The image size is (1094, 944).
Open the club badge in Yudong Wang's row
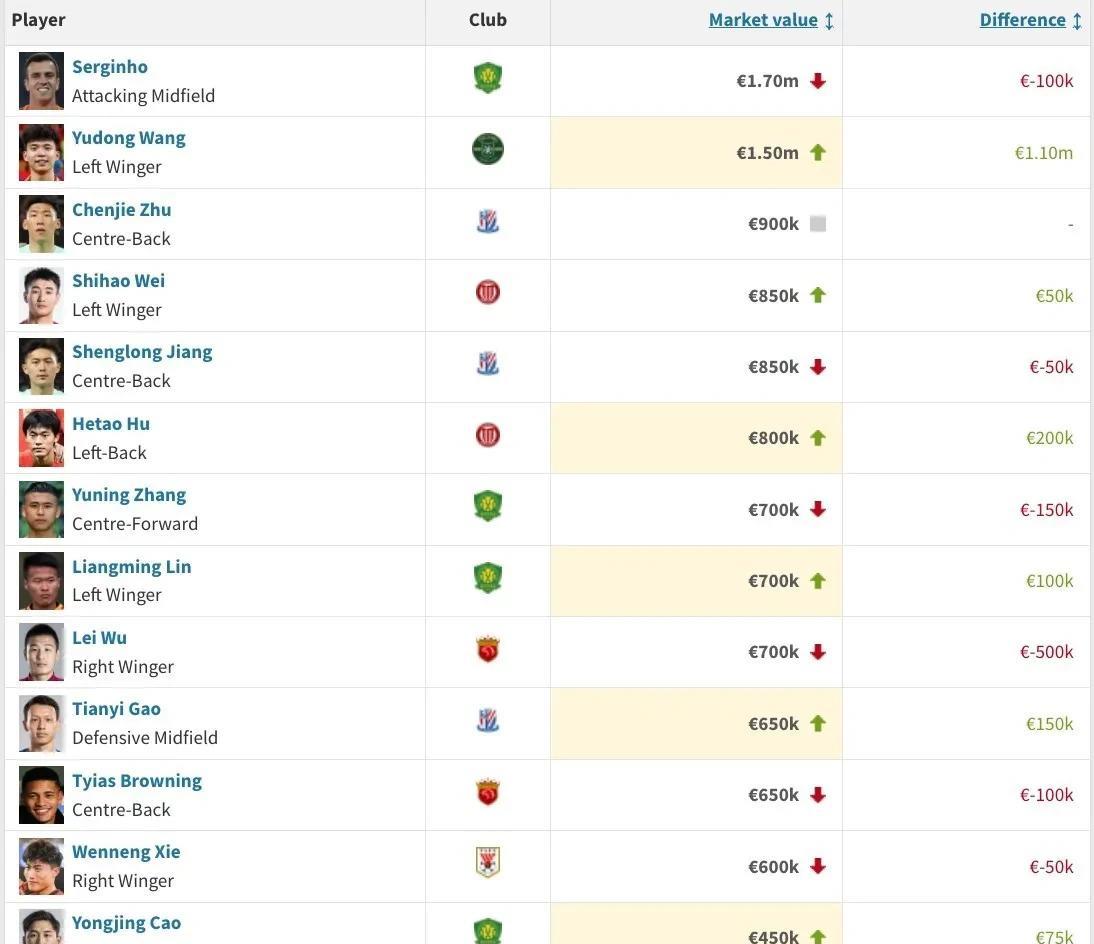tap(488, 149)
